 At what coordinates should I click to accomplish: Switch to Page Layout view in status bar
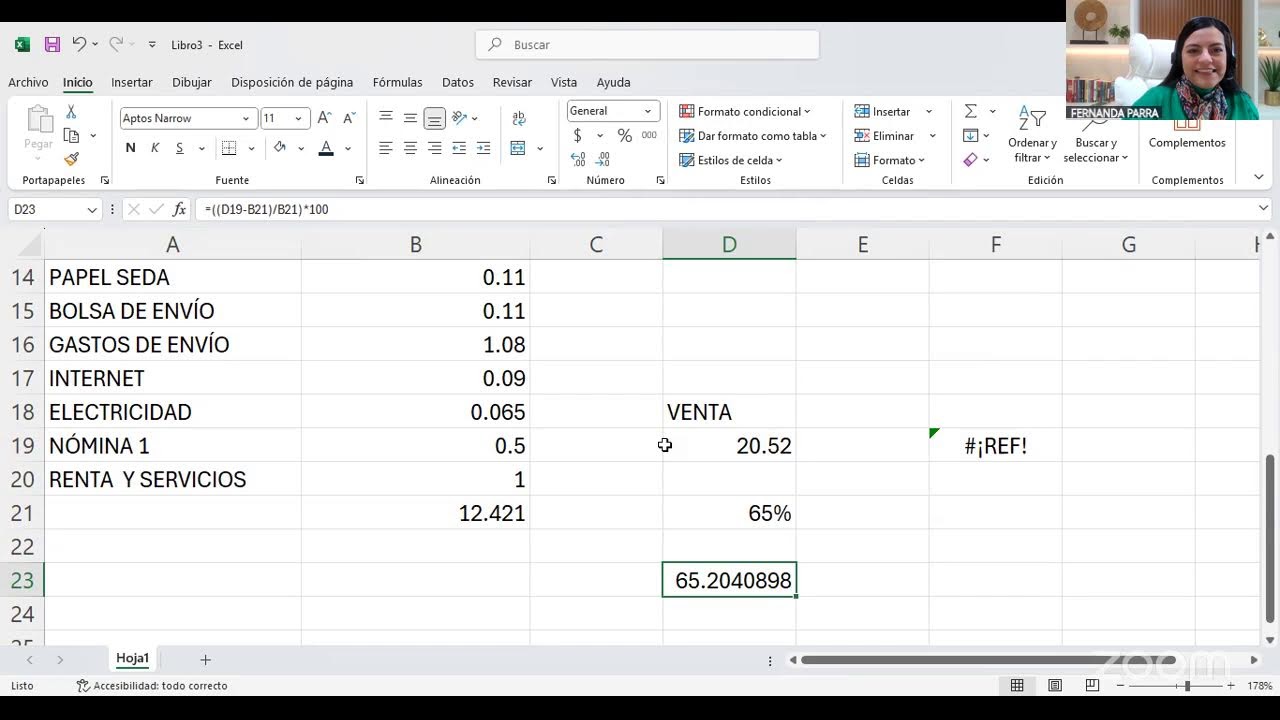(x=1055, y=686)
